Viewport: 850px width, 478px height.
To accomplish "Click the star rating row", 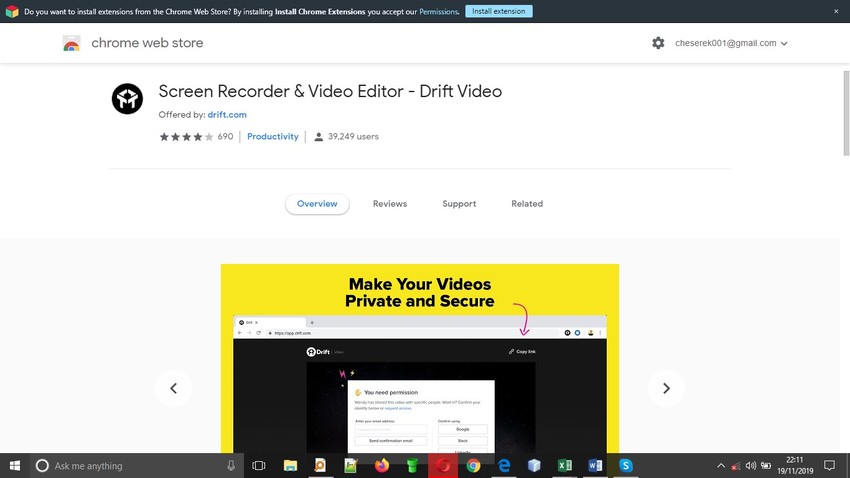I will pyautogui.click(x=186, y=137).
